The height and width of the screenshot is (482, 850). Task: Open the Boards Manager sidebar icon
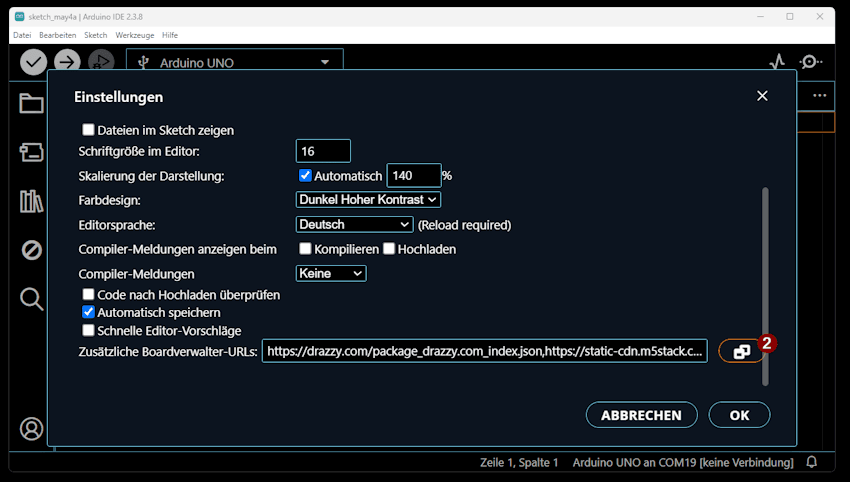tap(31, 152)
